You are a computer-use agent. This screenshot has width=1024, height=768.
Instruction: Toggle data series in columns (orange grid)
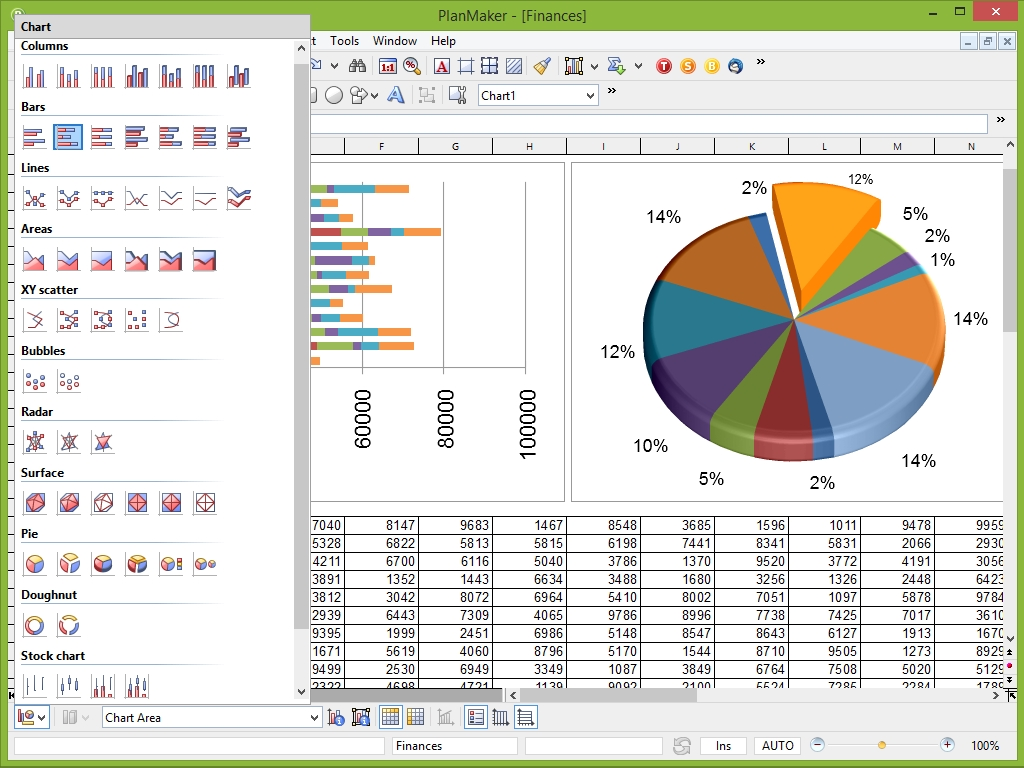click(x=415, y=718)
